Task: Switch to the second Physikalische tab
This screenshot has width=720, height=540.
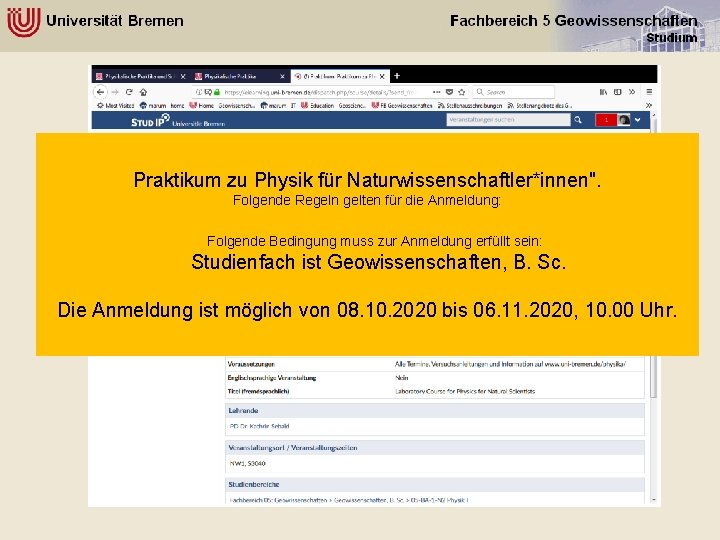Action: pos(240,76)
